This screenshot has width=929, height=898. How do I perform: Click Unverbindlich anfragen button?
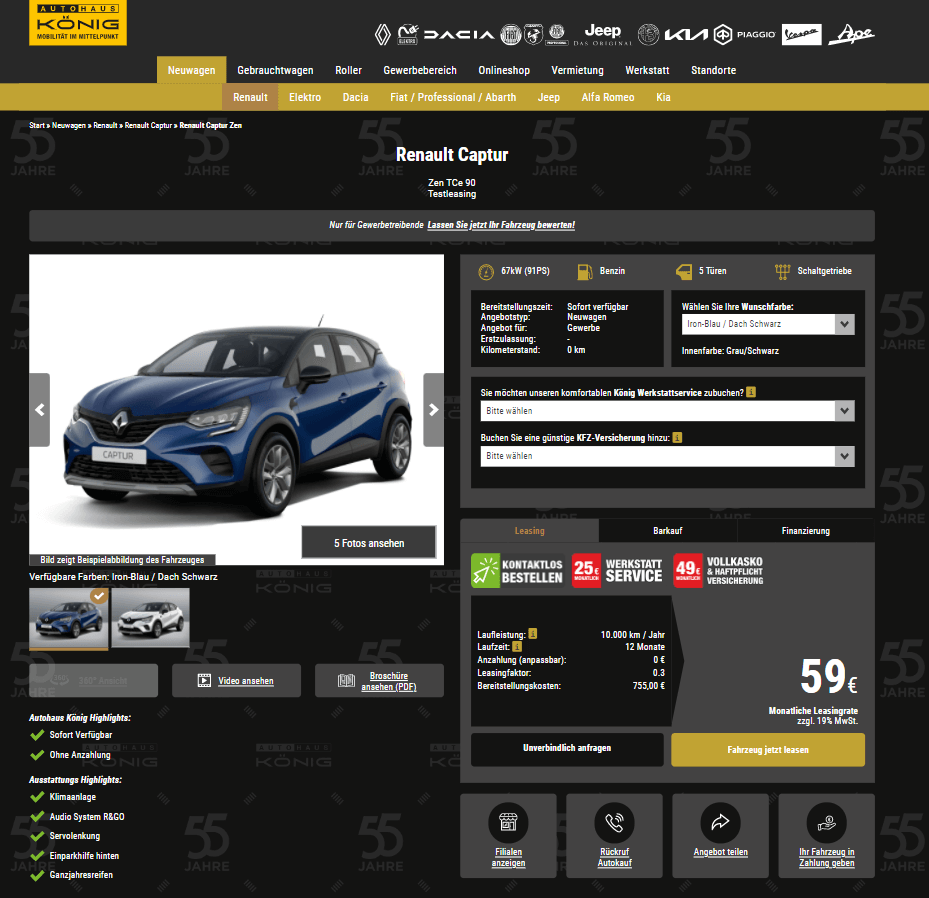coord(567,749)
